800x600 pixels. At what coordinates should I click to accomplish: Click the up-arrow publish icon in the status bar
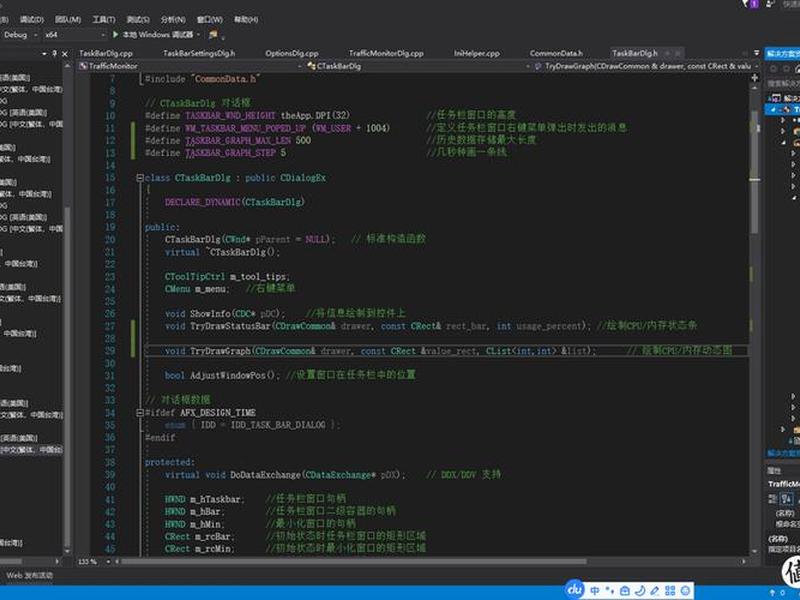click(772, 593)
